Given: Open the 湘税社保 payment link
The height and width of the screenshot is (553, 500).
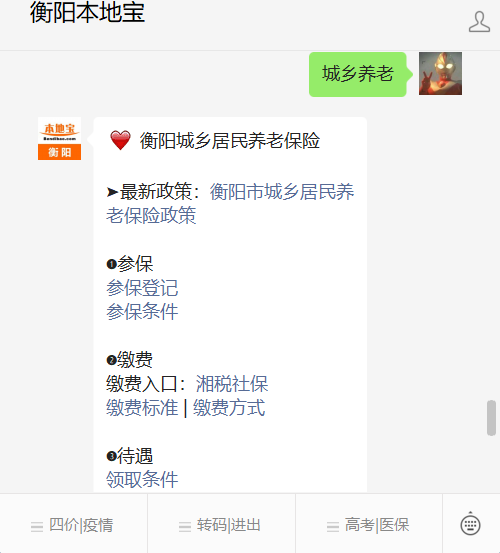Looking at the screenshot, I should 232,384.
